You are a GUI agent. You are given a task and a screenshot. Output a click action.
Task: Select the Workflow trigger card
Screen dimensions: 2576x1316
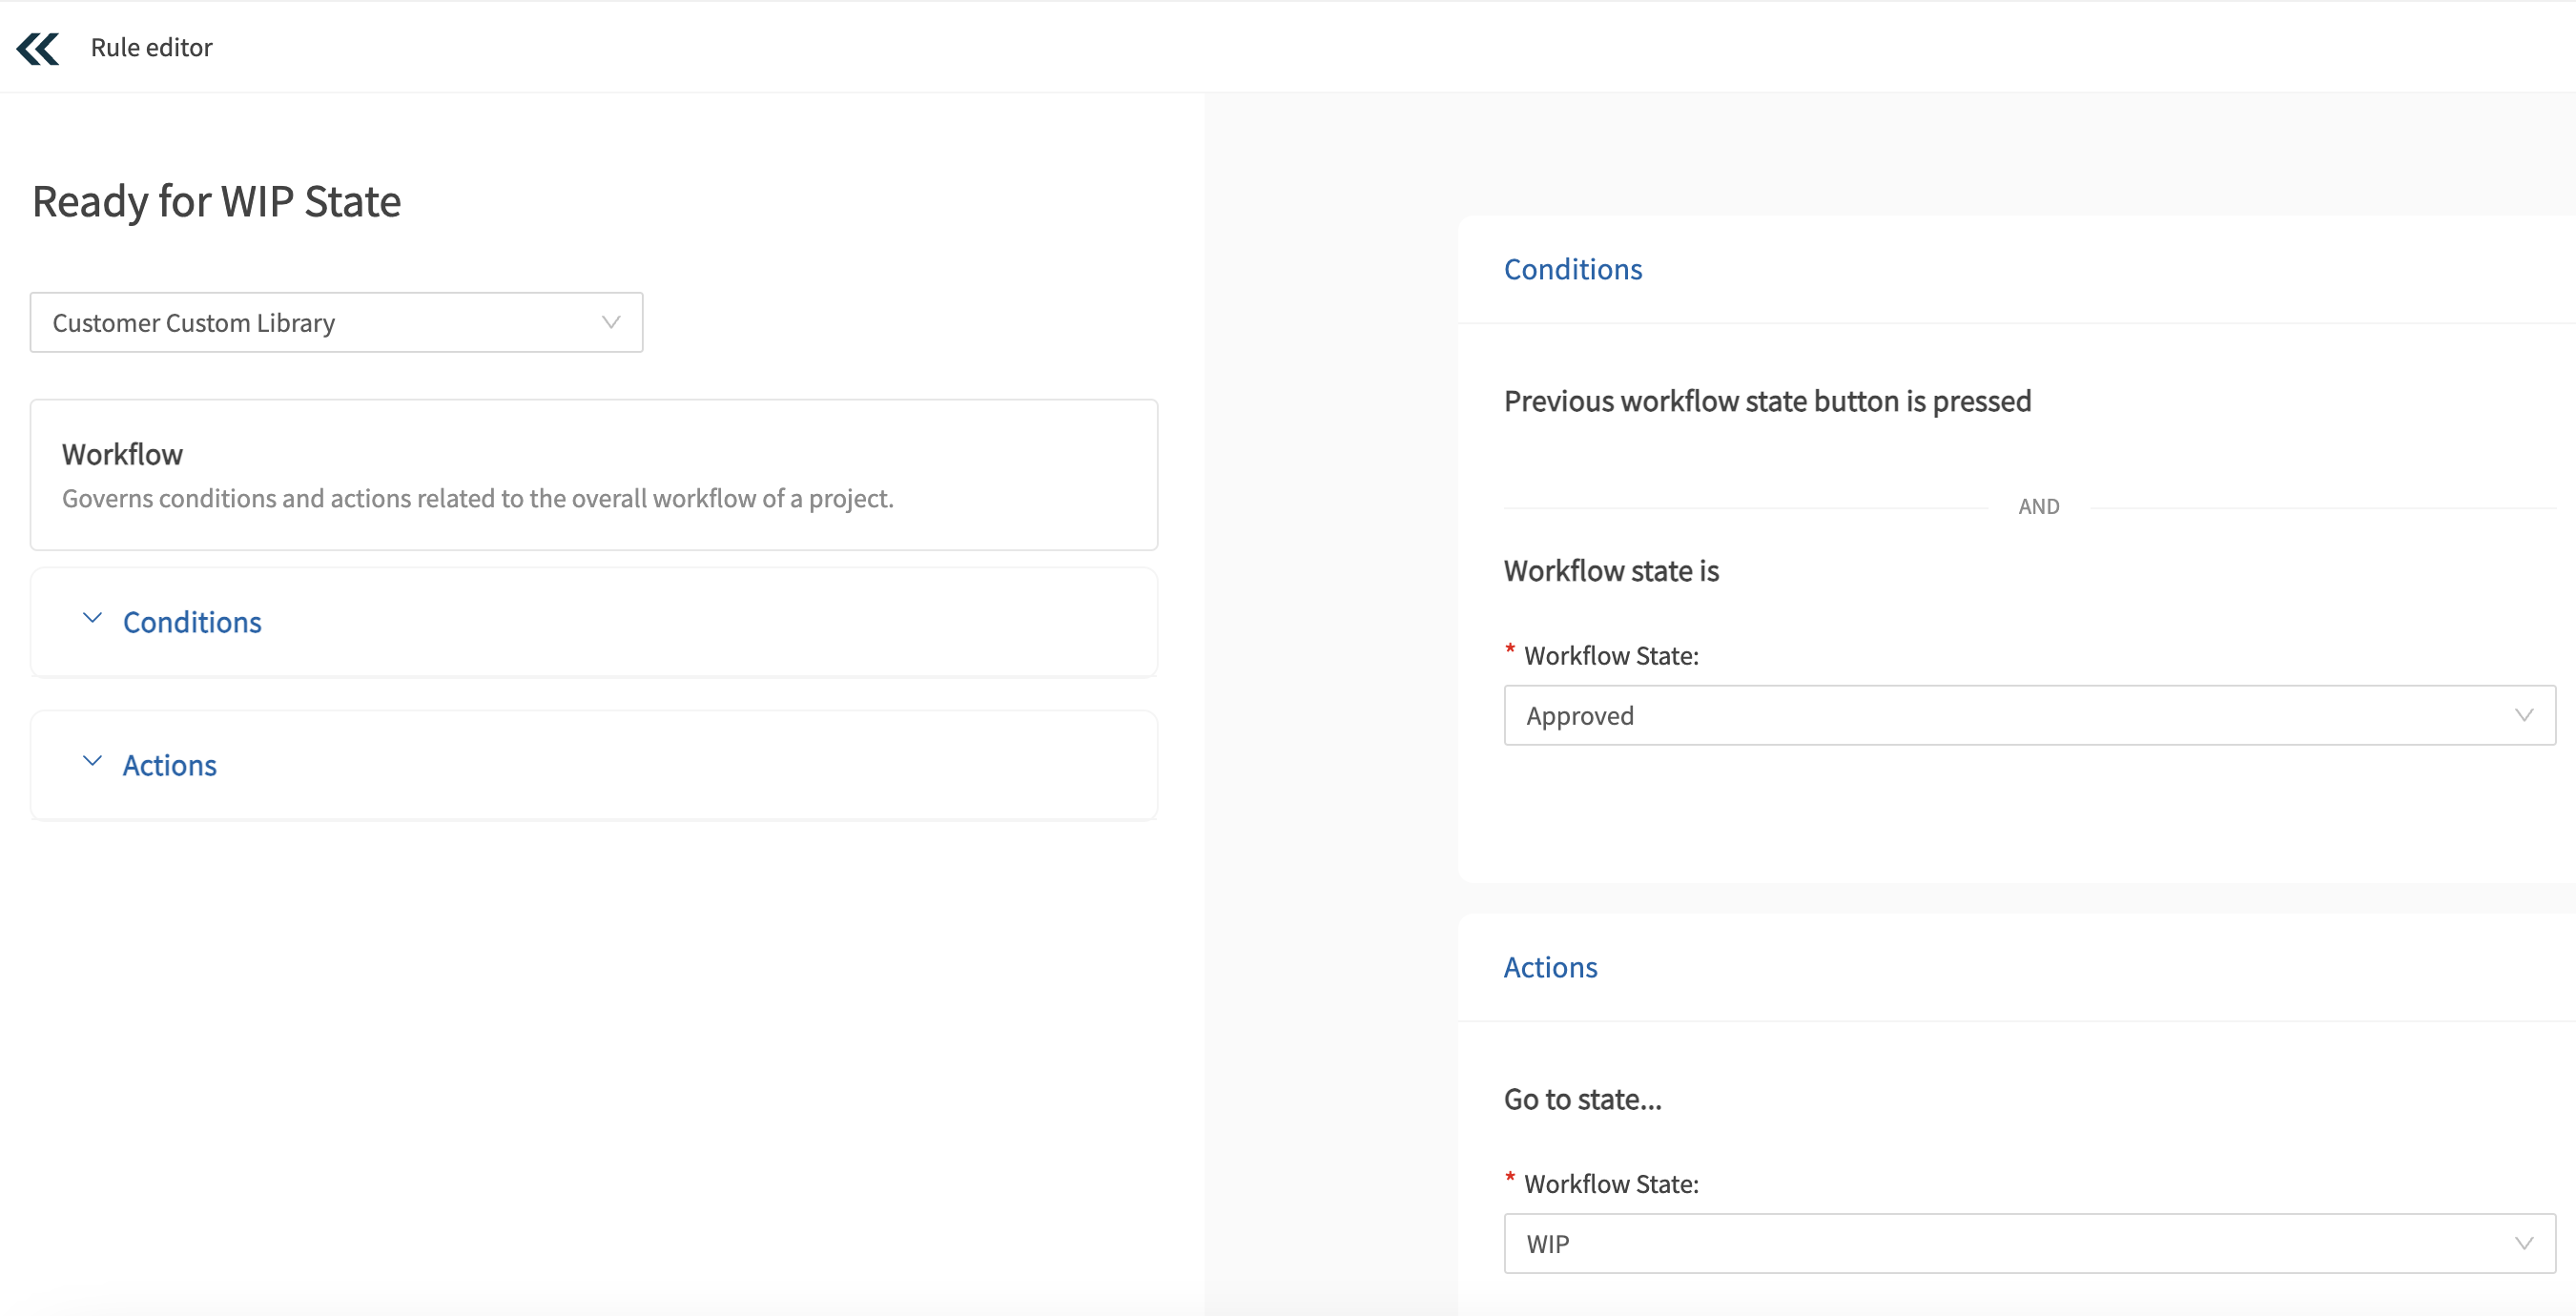click(594, 475)
